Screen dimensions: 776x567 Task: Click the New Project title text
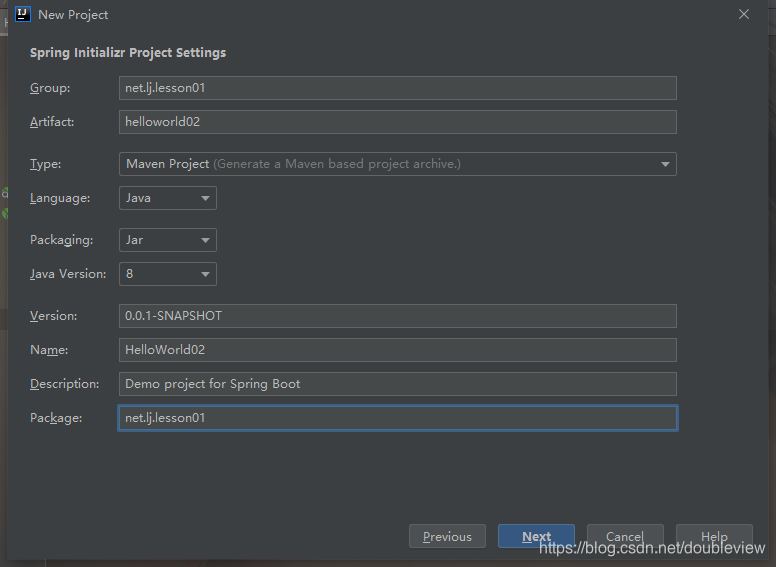(x=73, y=15)
